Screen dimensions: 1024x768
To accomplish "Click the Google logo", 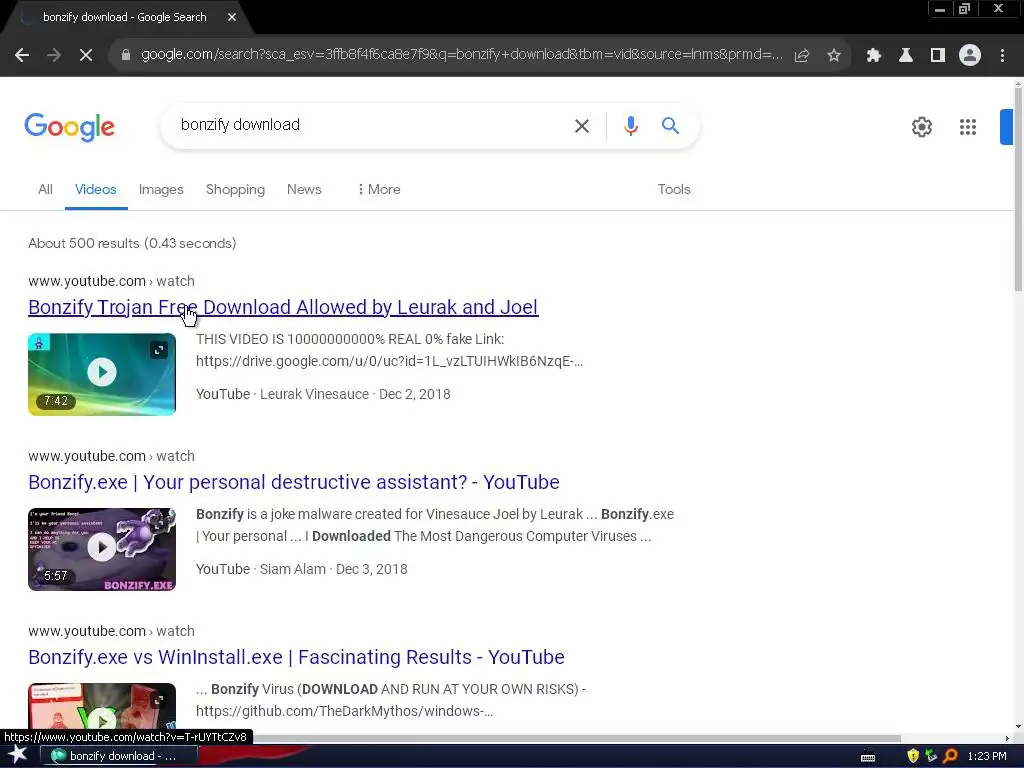I will click(69, 127).
